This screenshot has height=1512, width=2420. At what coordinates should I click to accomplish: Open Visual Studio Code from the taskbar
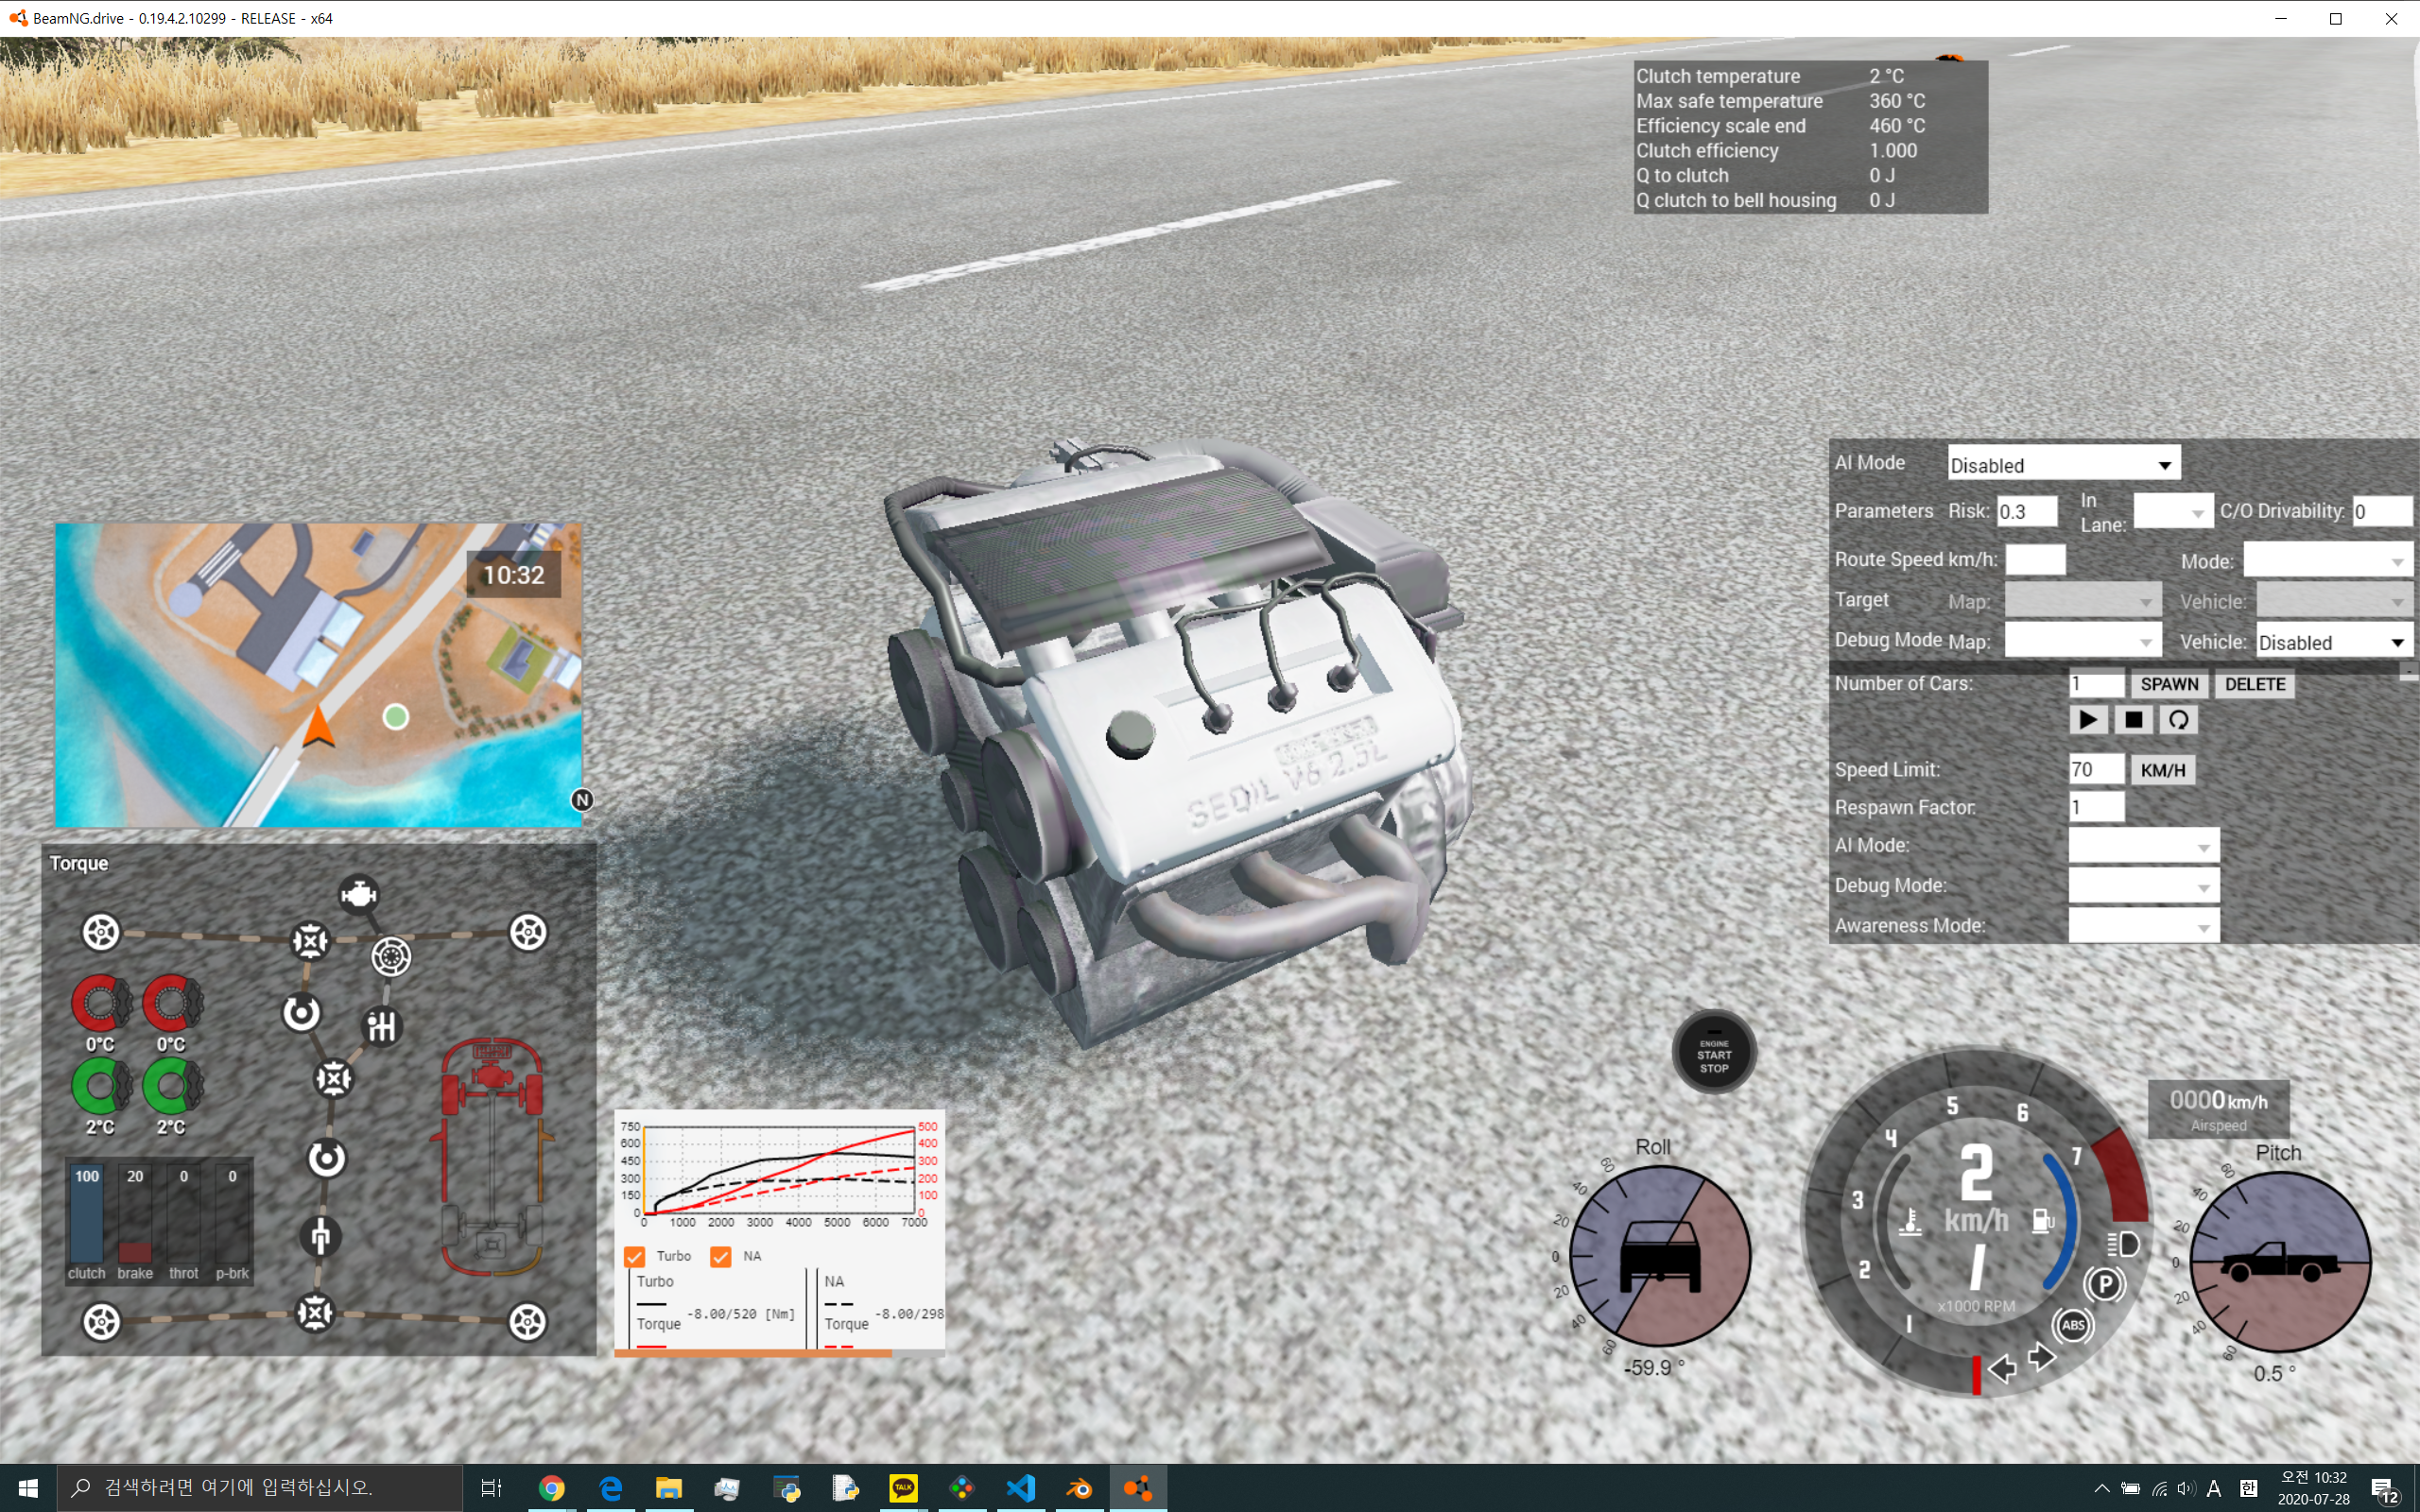point(1021,1488)
